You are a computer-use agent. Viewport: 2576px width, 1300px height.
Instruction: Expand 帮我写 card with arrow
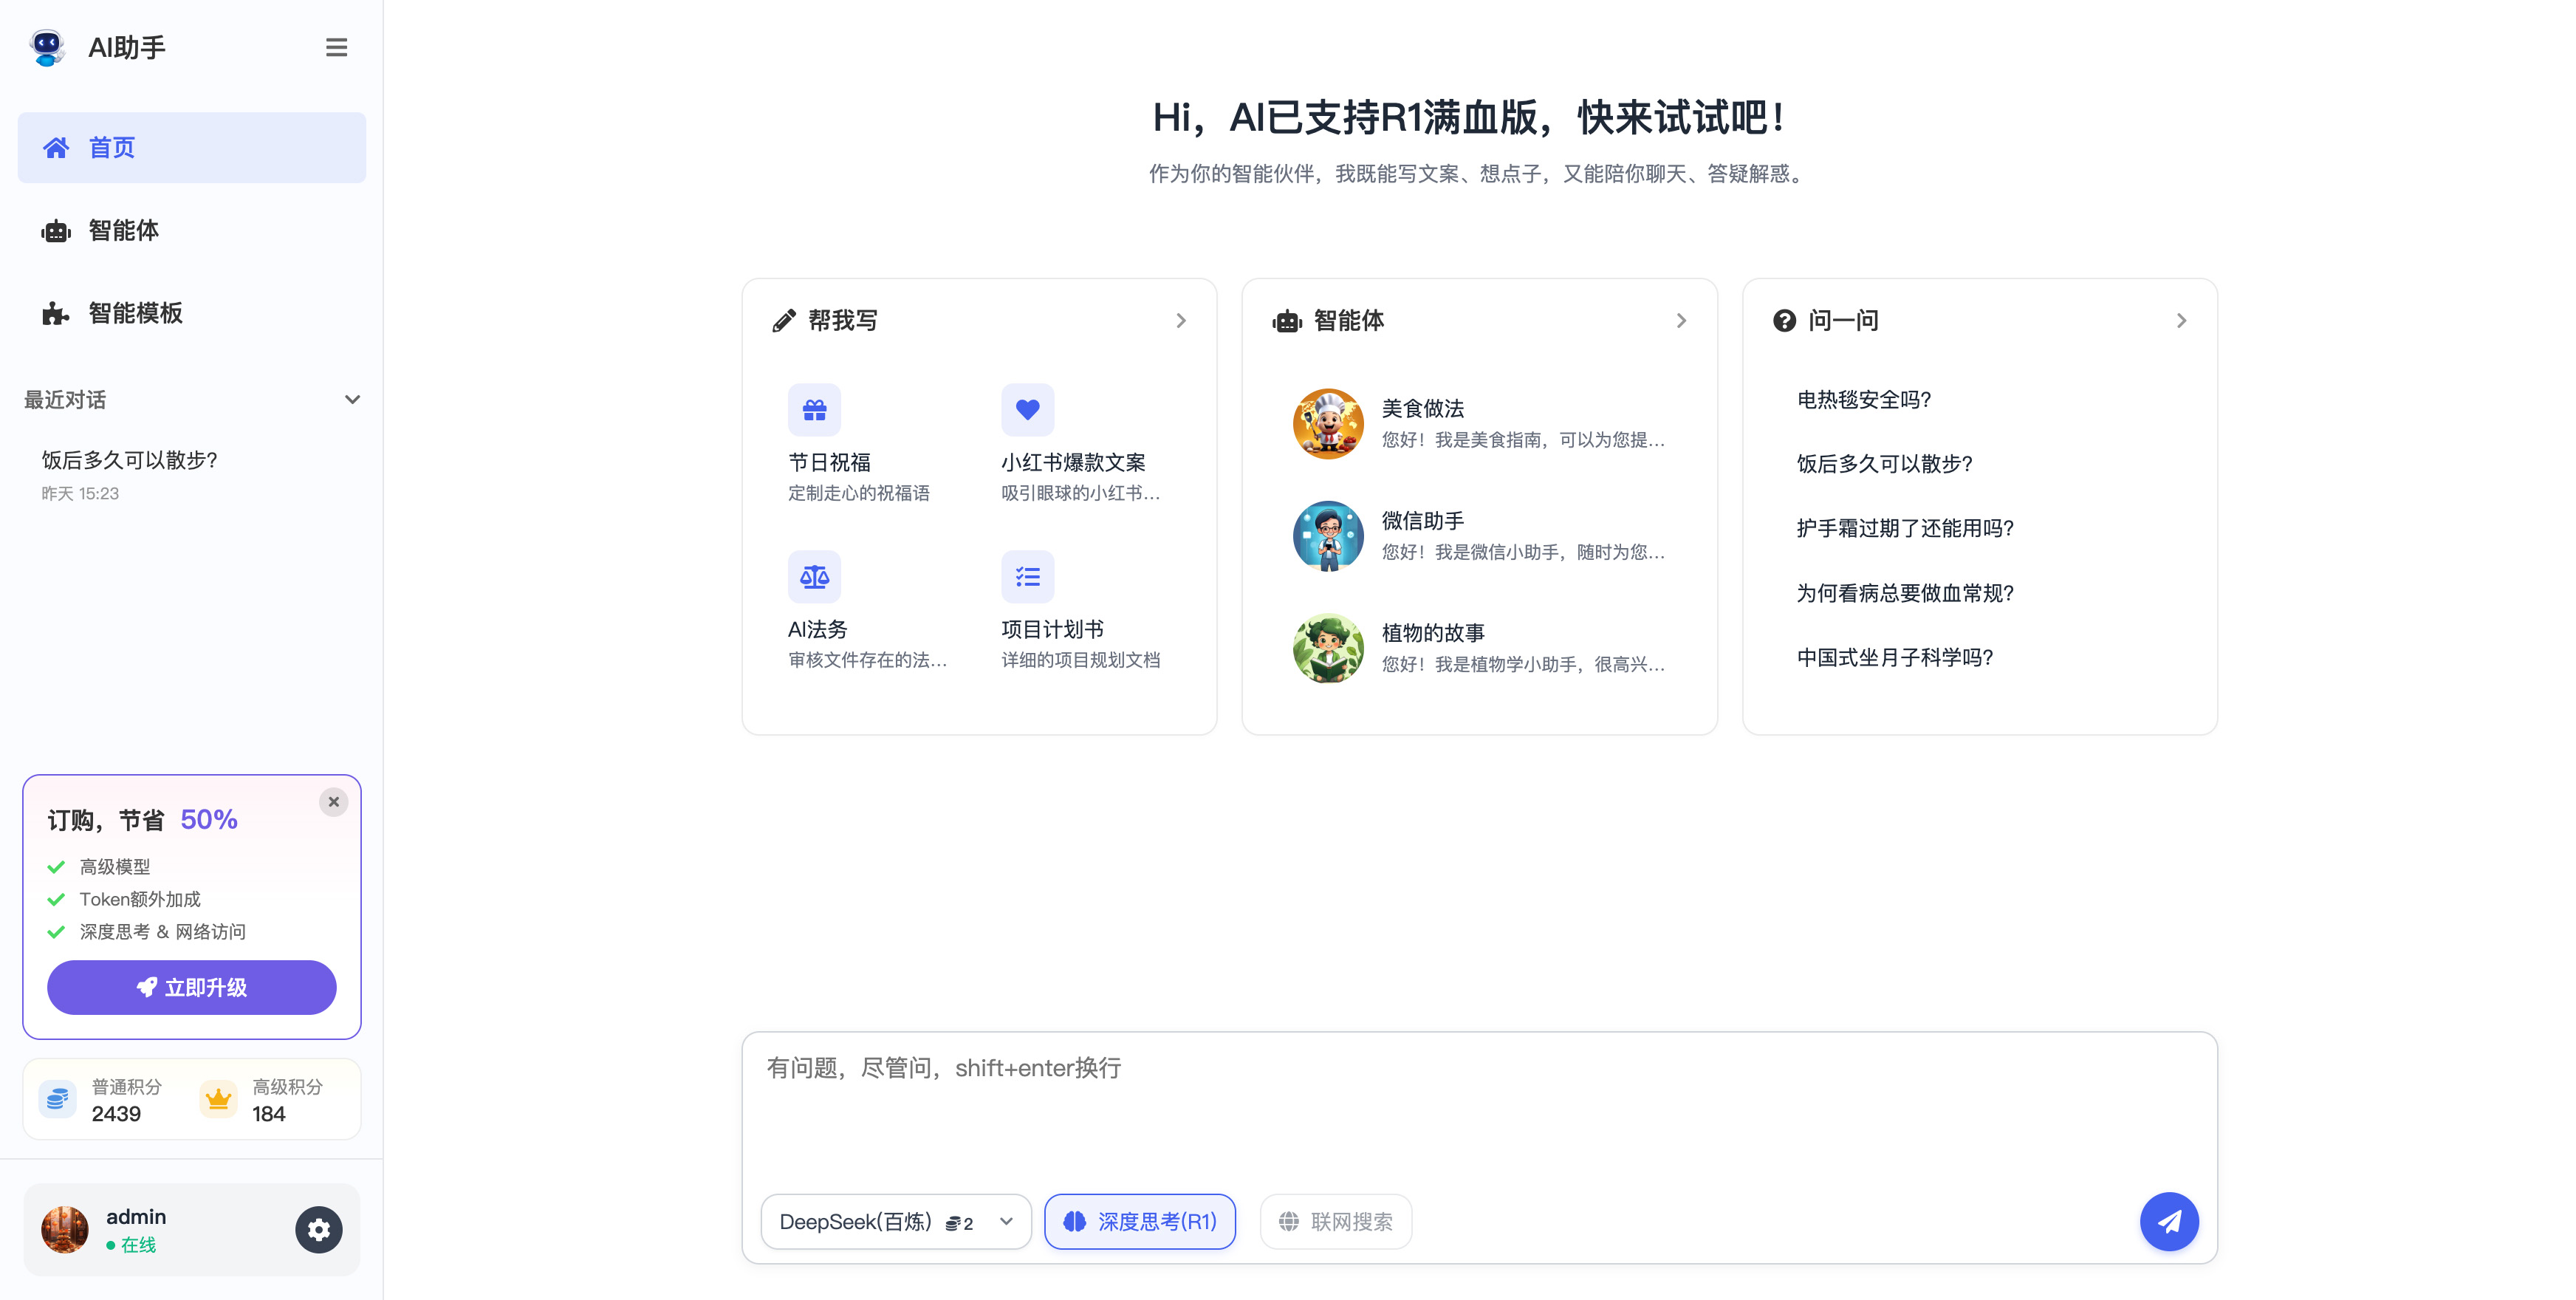(1181, 320)
